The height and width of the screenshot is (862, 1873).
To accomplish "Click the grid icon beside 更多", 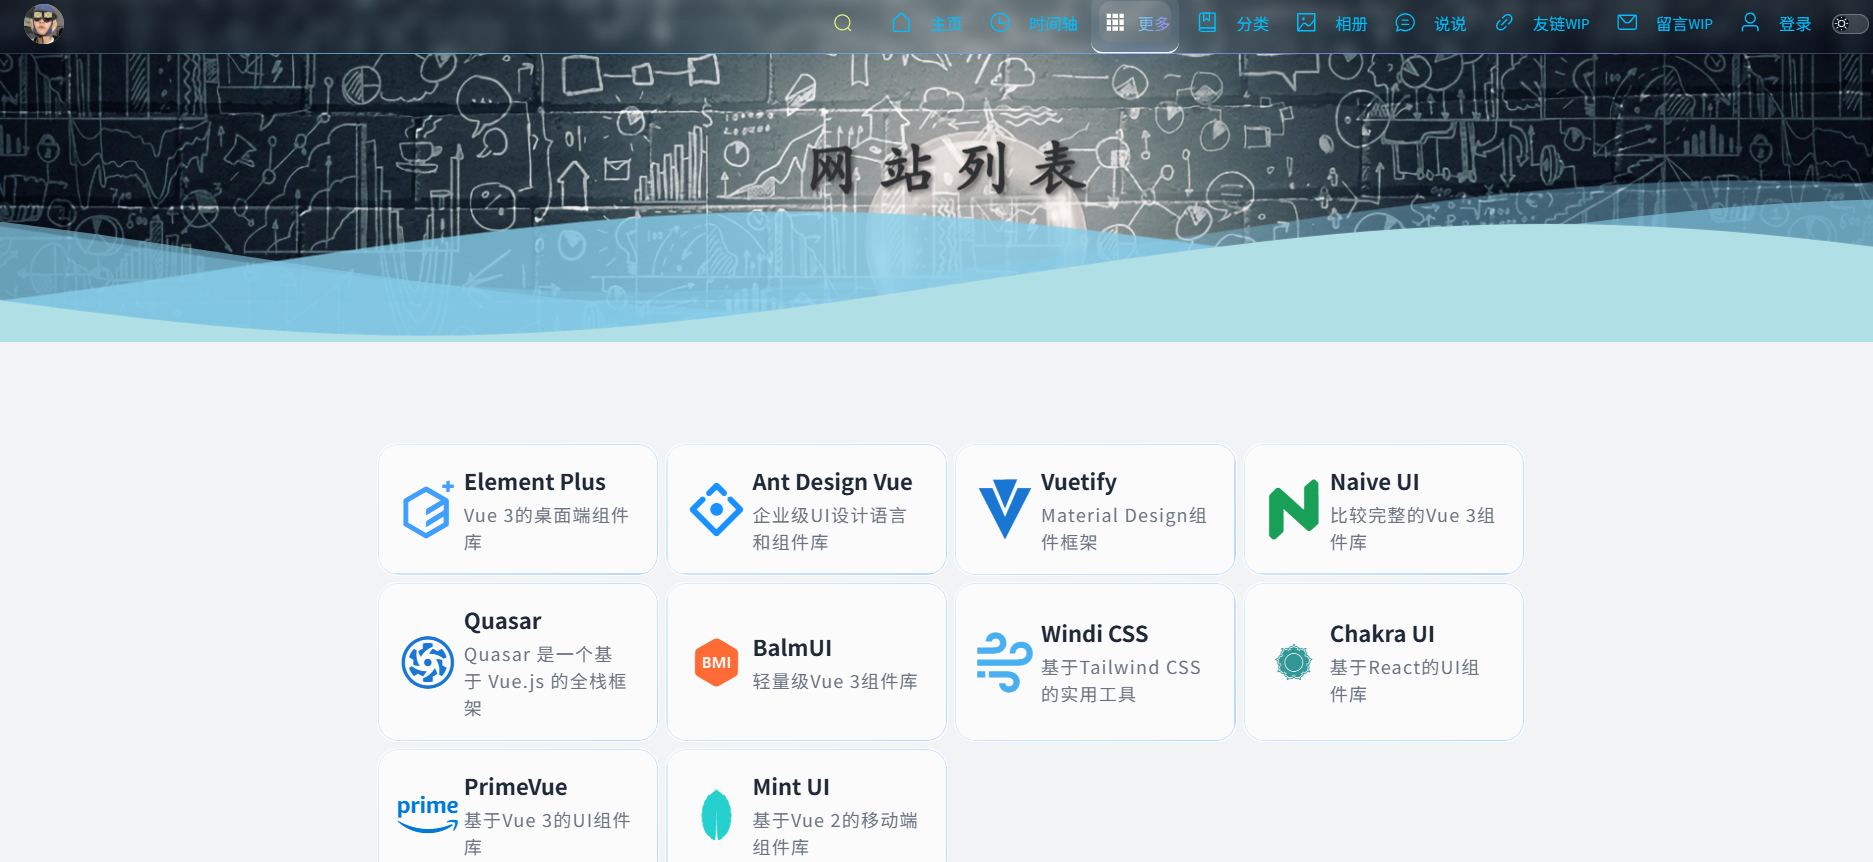I will (x=1115, y=22).
